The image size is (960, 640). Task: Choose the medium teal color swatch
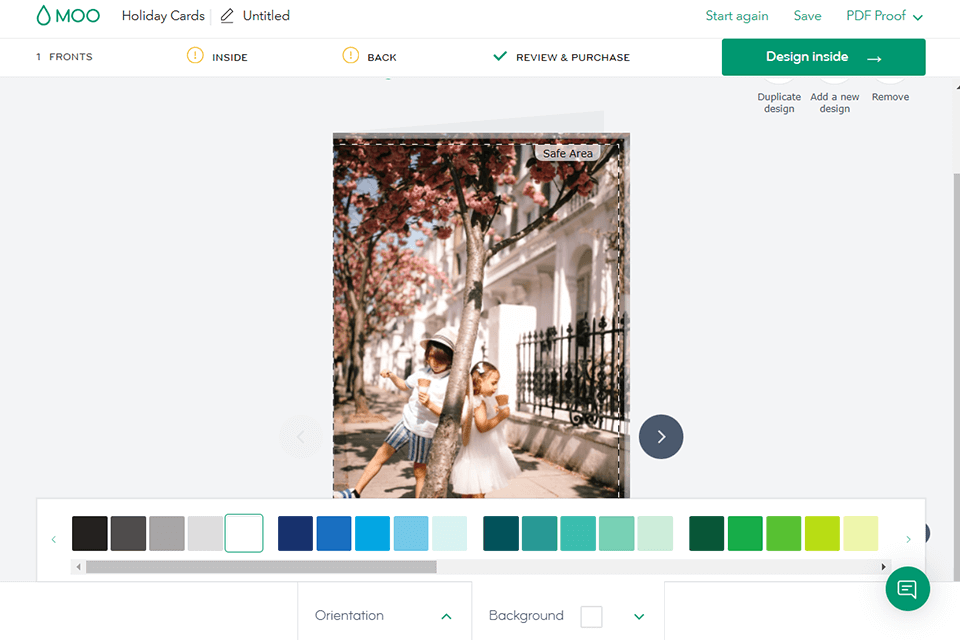point(539,533)
